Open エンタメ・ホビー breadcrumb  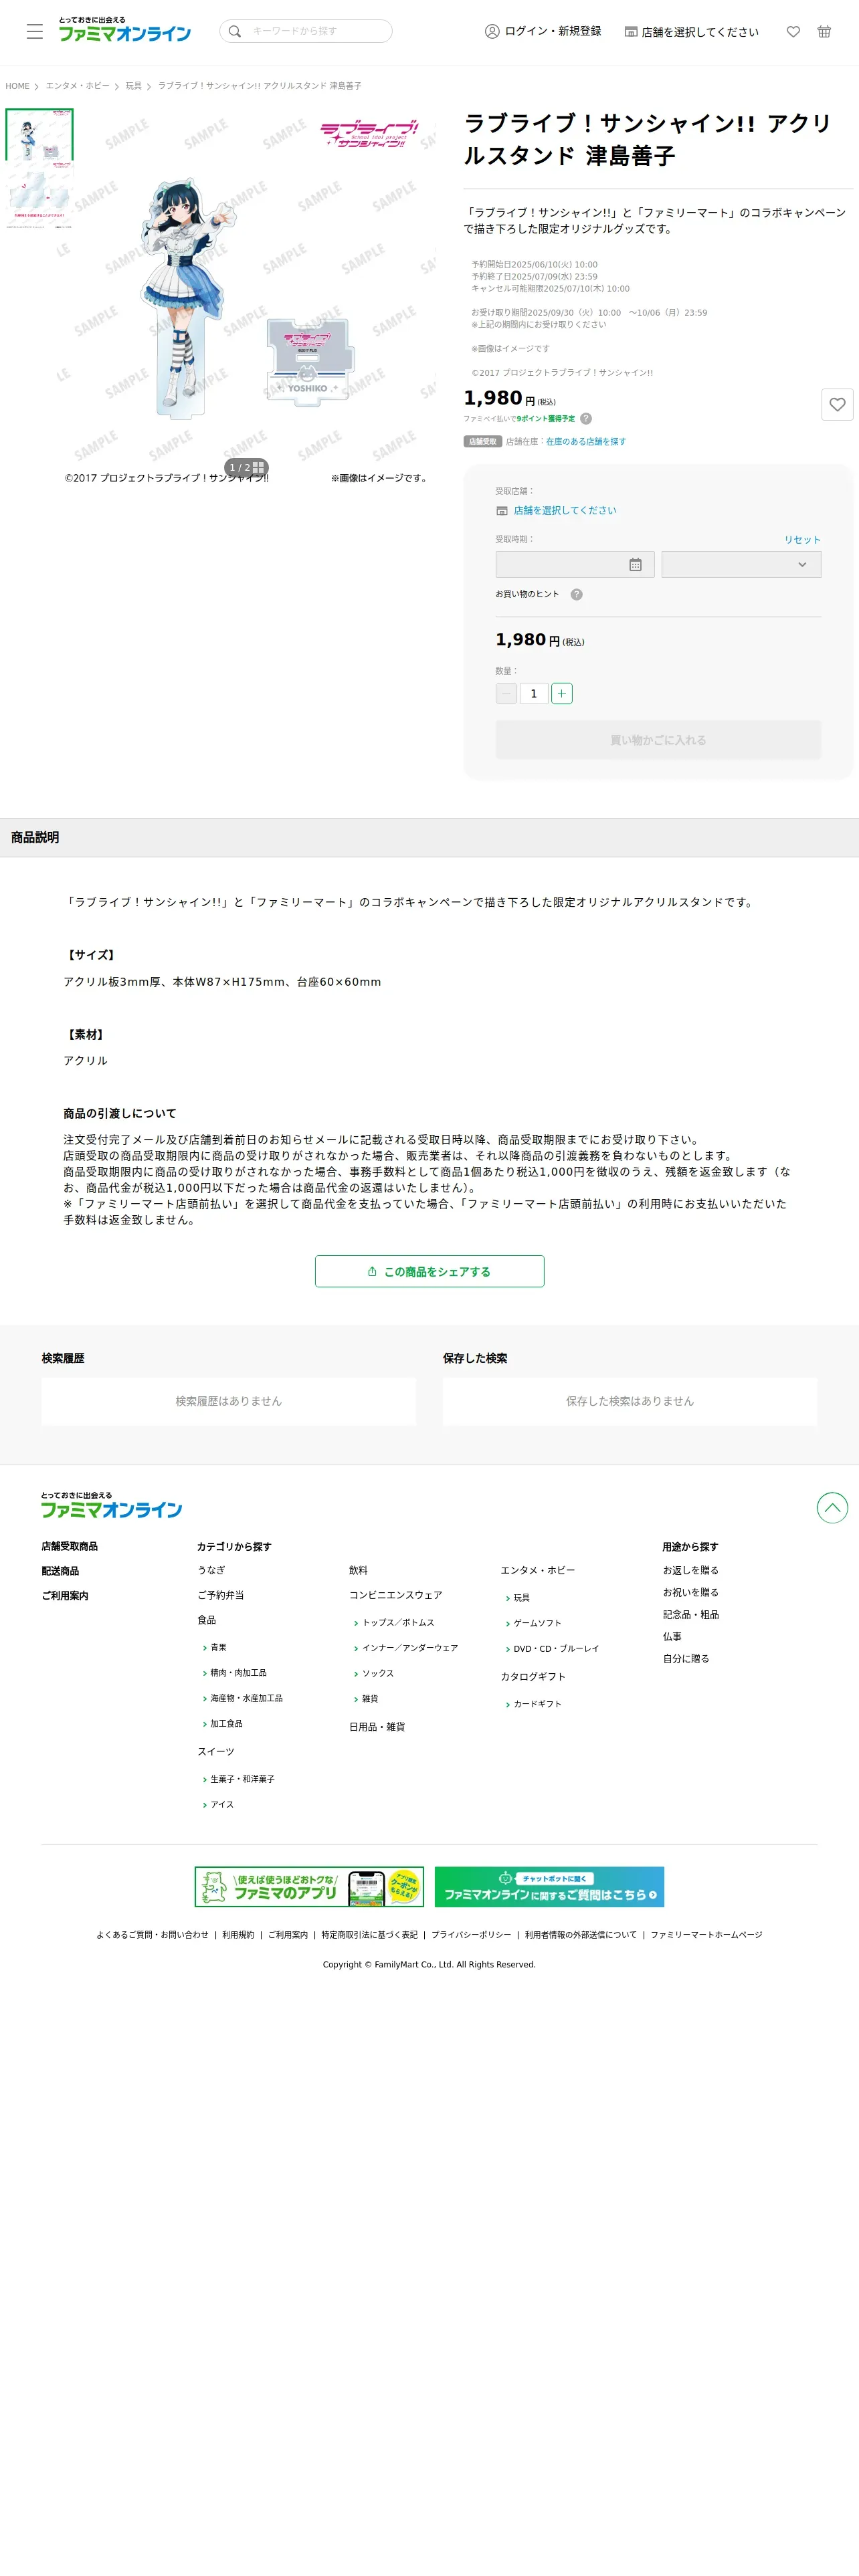click(77, 86)
